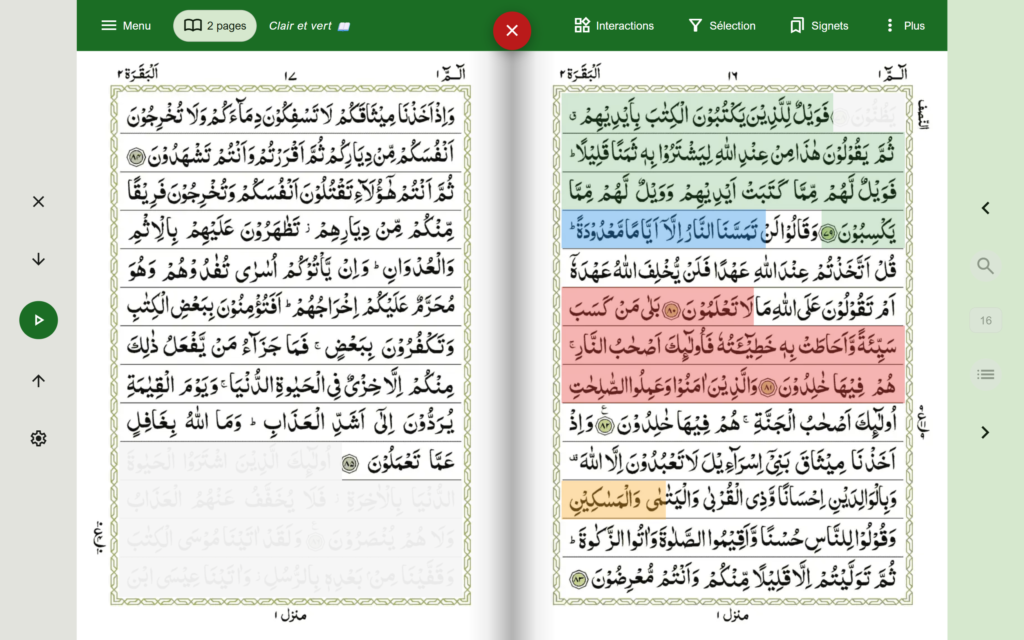Open the table of contents list icon

(x=985, y=374)
